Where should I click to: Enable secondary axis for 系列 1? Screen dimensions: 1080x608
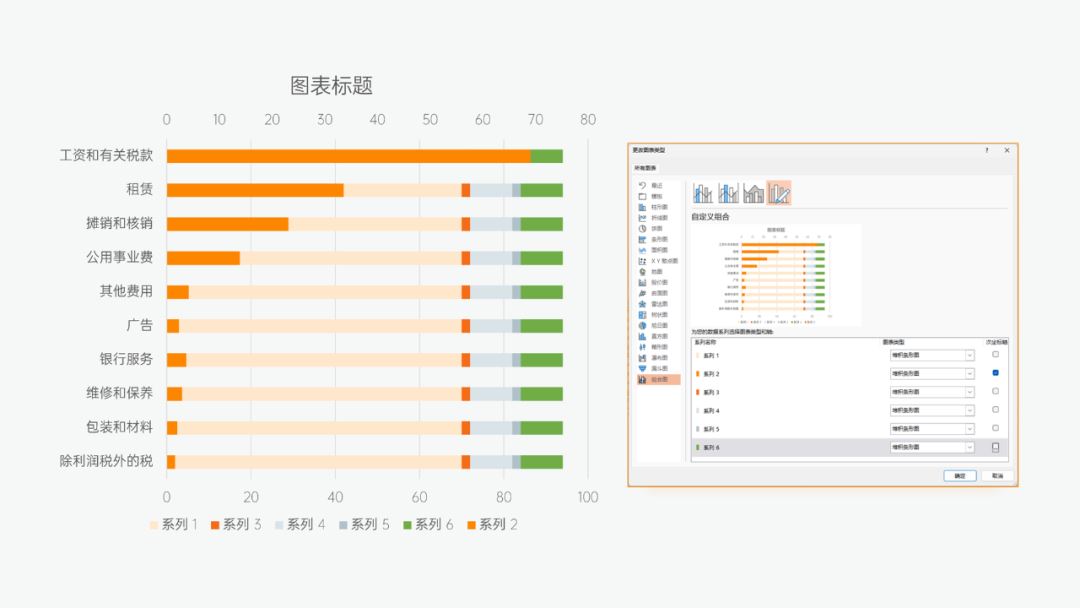(995, 355)
